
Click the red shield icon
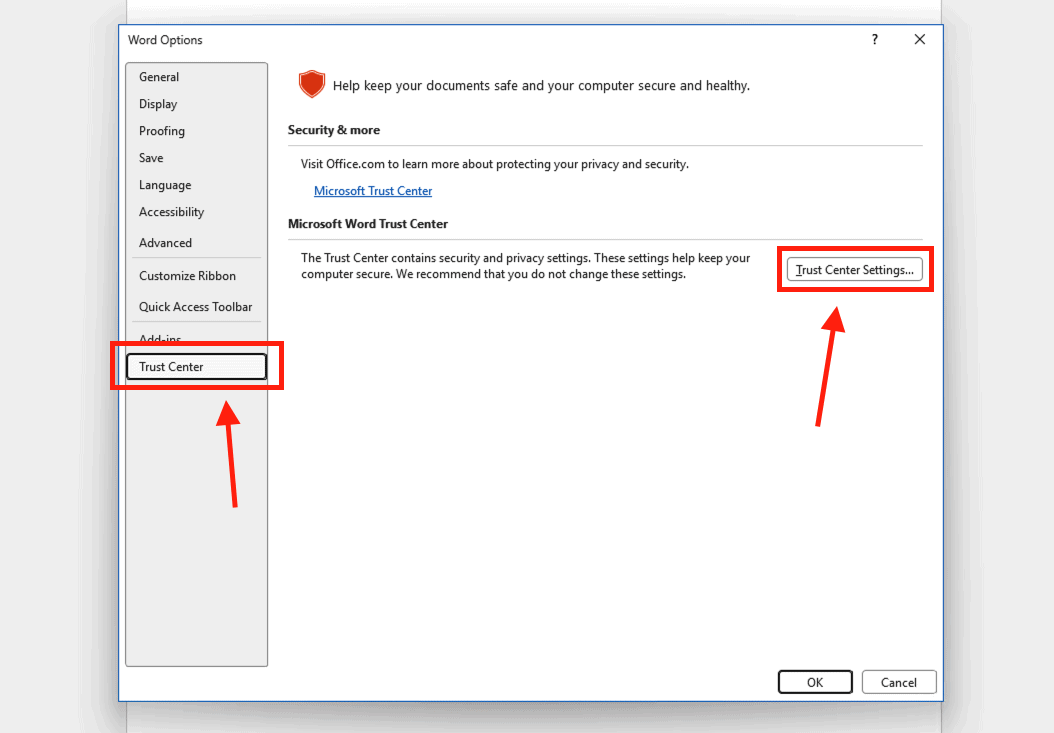pos(312,85)
